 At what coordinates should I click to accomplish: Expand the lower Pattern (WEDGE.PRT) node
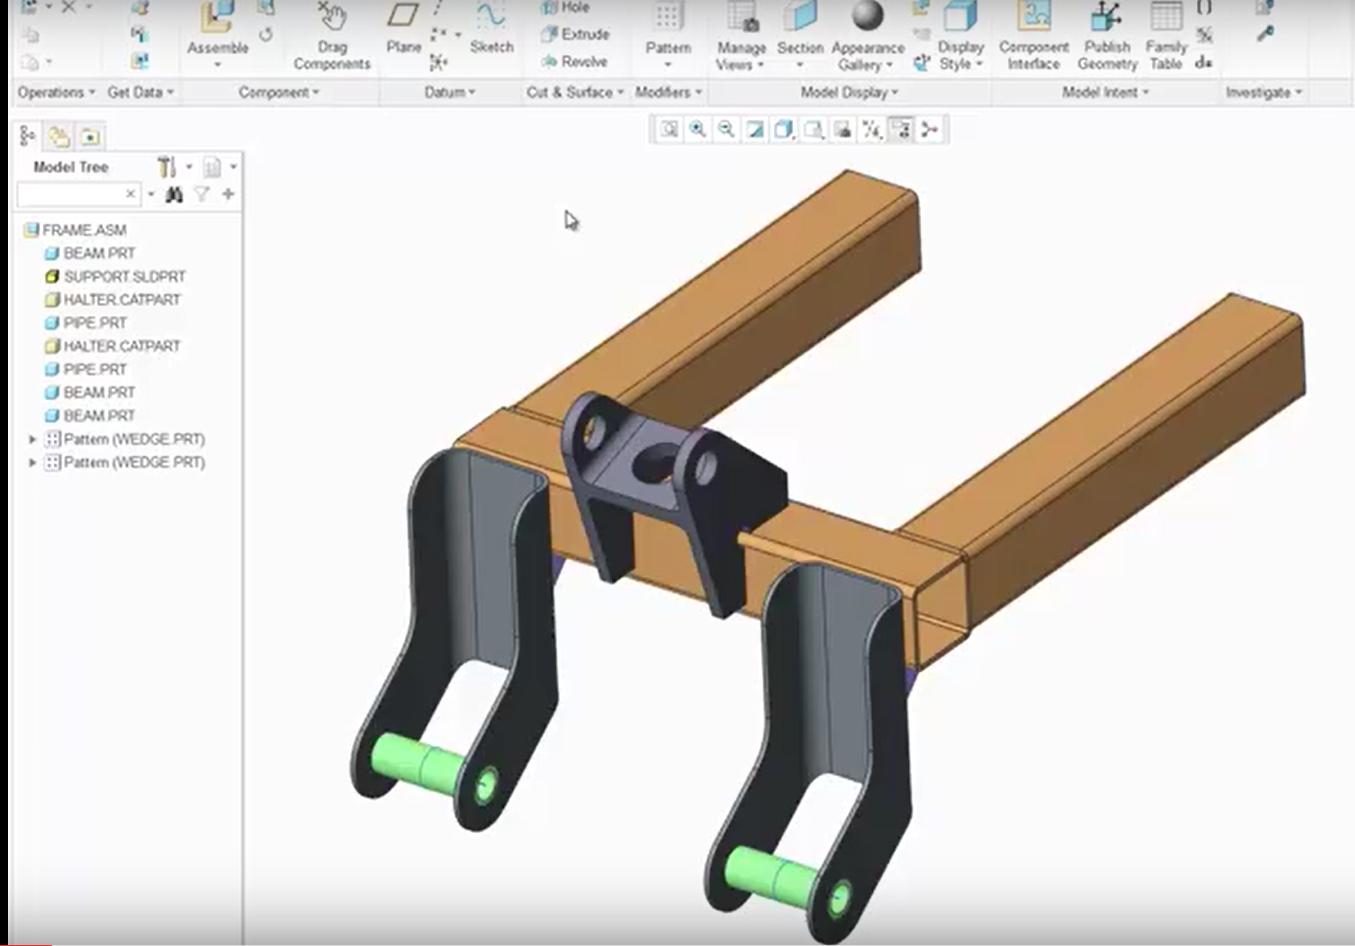(x=32, y=462)
